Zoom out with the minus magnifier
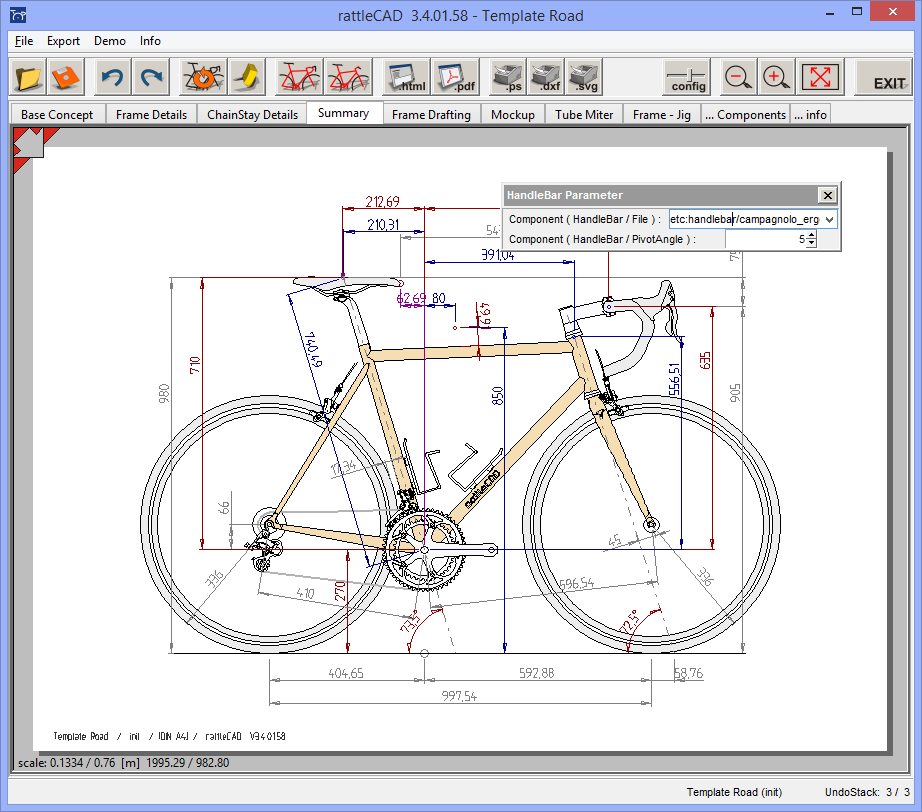The image size is (922, 812). coord(738,77)
